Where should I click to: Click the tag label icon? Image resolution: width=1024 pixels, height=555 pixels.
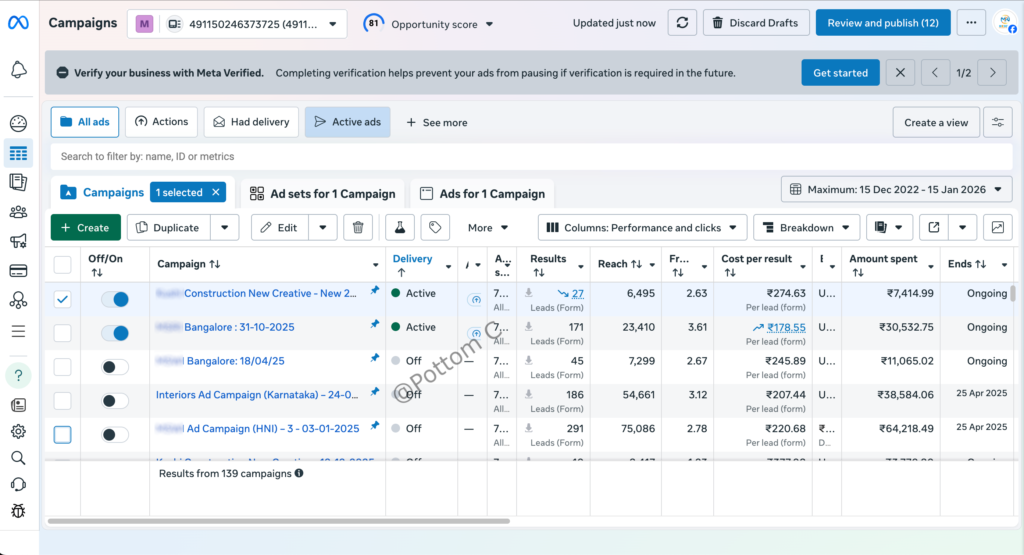pyautogui.click(x=435, y=228)
